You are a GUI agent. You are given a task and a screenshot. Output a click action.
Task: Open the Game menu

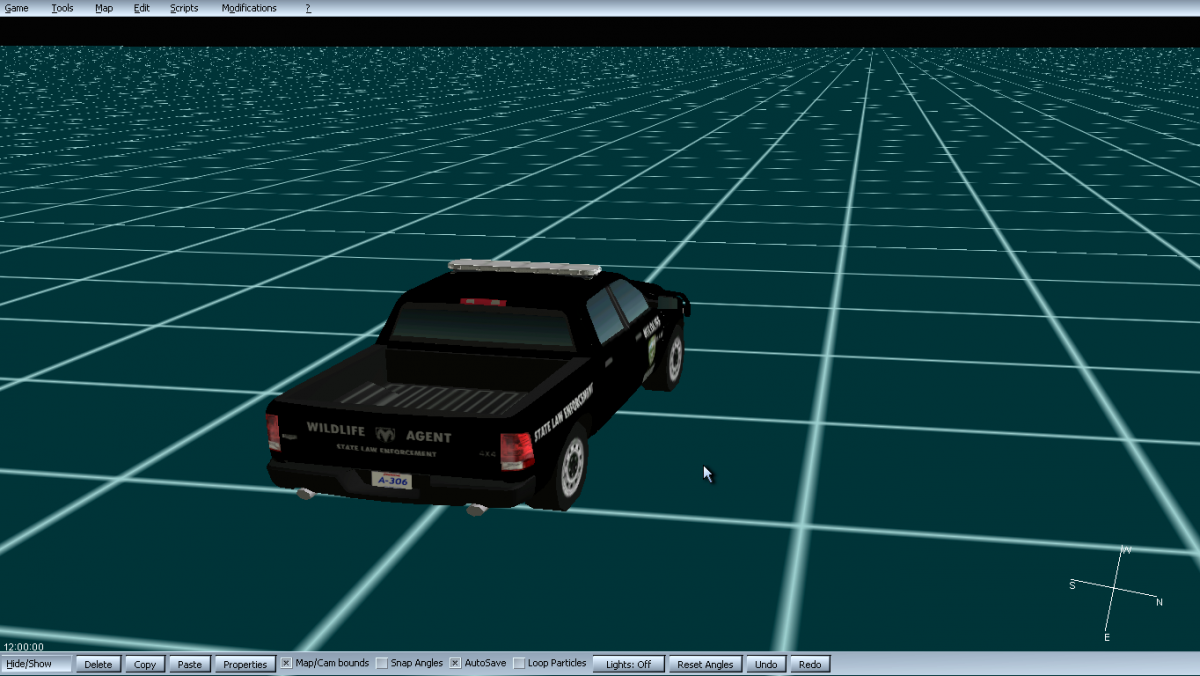[x=16, y=8]
